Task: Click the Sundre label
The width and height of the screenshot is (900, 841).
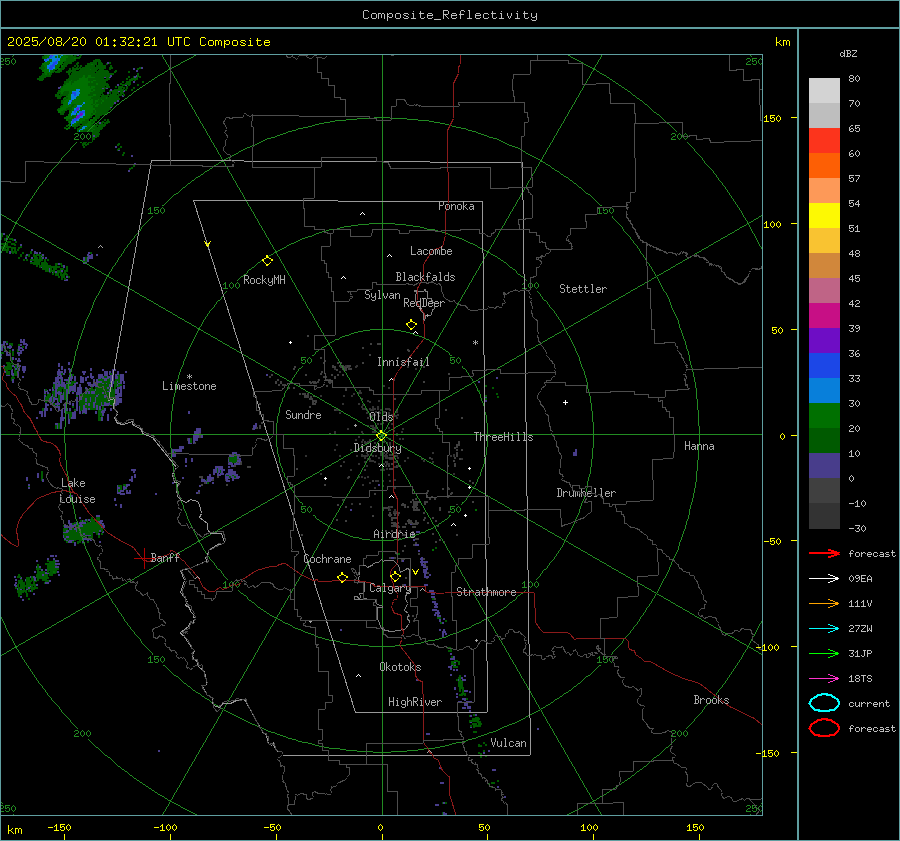Action: [303, 414]
